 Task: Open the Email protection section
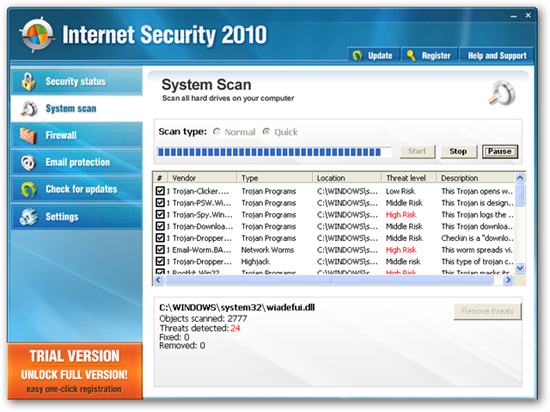[x=76, y=162]
